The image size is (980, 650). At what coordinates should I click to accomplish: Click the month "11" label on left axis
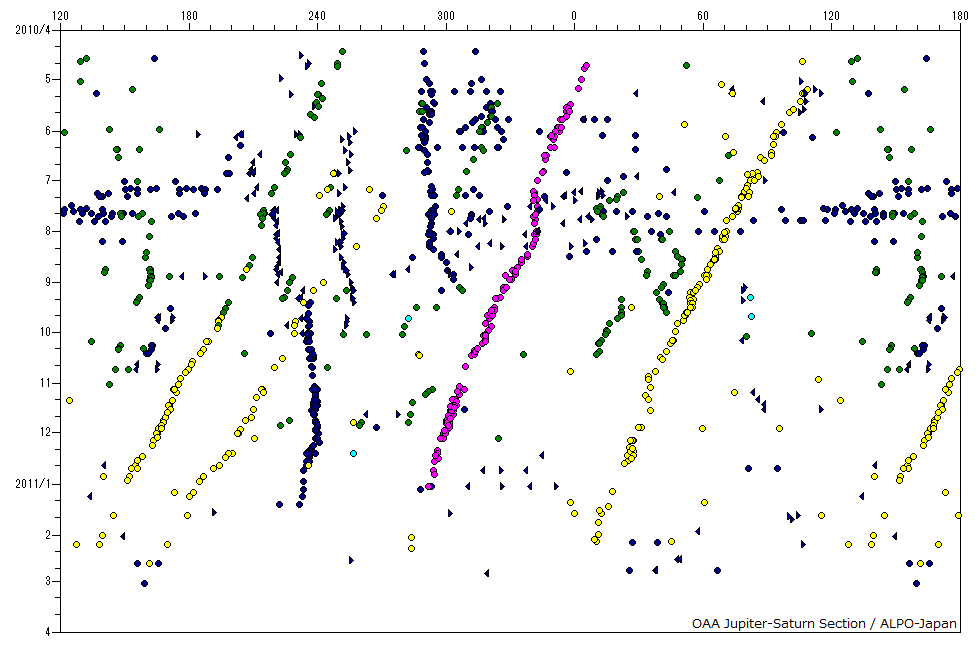(x=45, y=383)
